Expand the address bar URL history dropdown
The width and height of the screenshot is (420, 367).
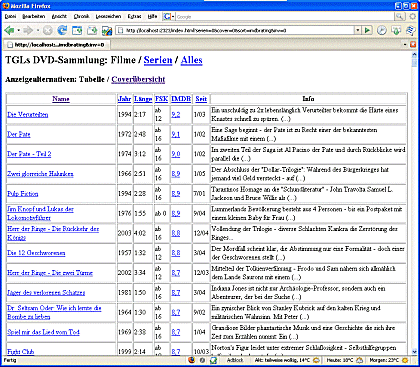pos(358,30)
